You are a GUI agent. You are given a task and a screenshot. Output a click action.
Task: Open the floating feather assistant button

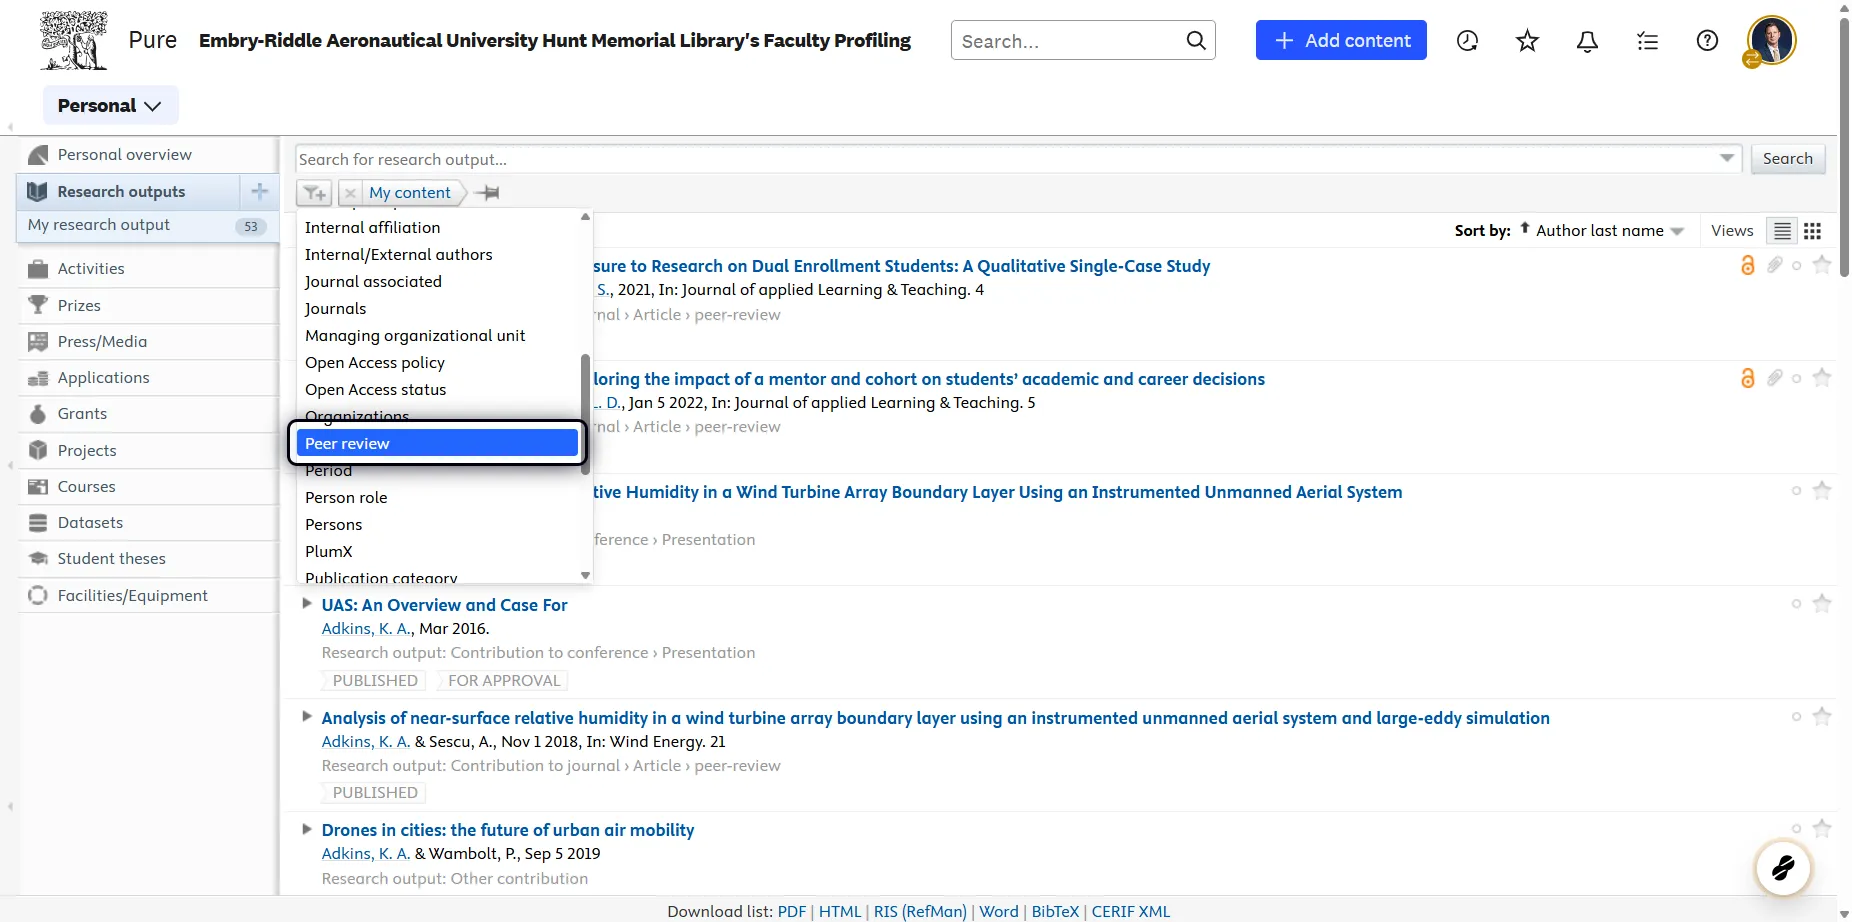coord(1783,867)
